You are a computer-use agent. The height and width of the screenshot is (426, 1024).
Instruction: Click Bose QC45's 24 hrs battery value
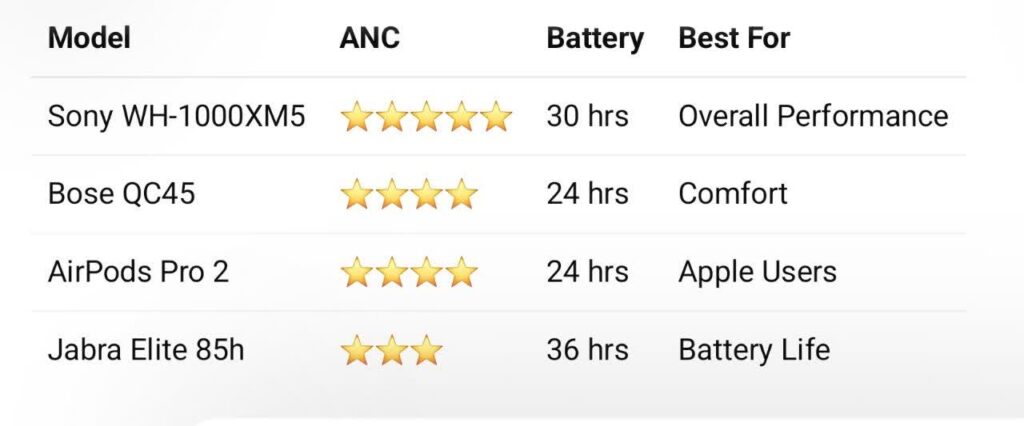587,193
